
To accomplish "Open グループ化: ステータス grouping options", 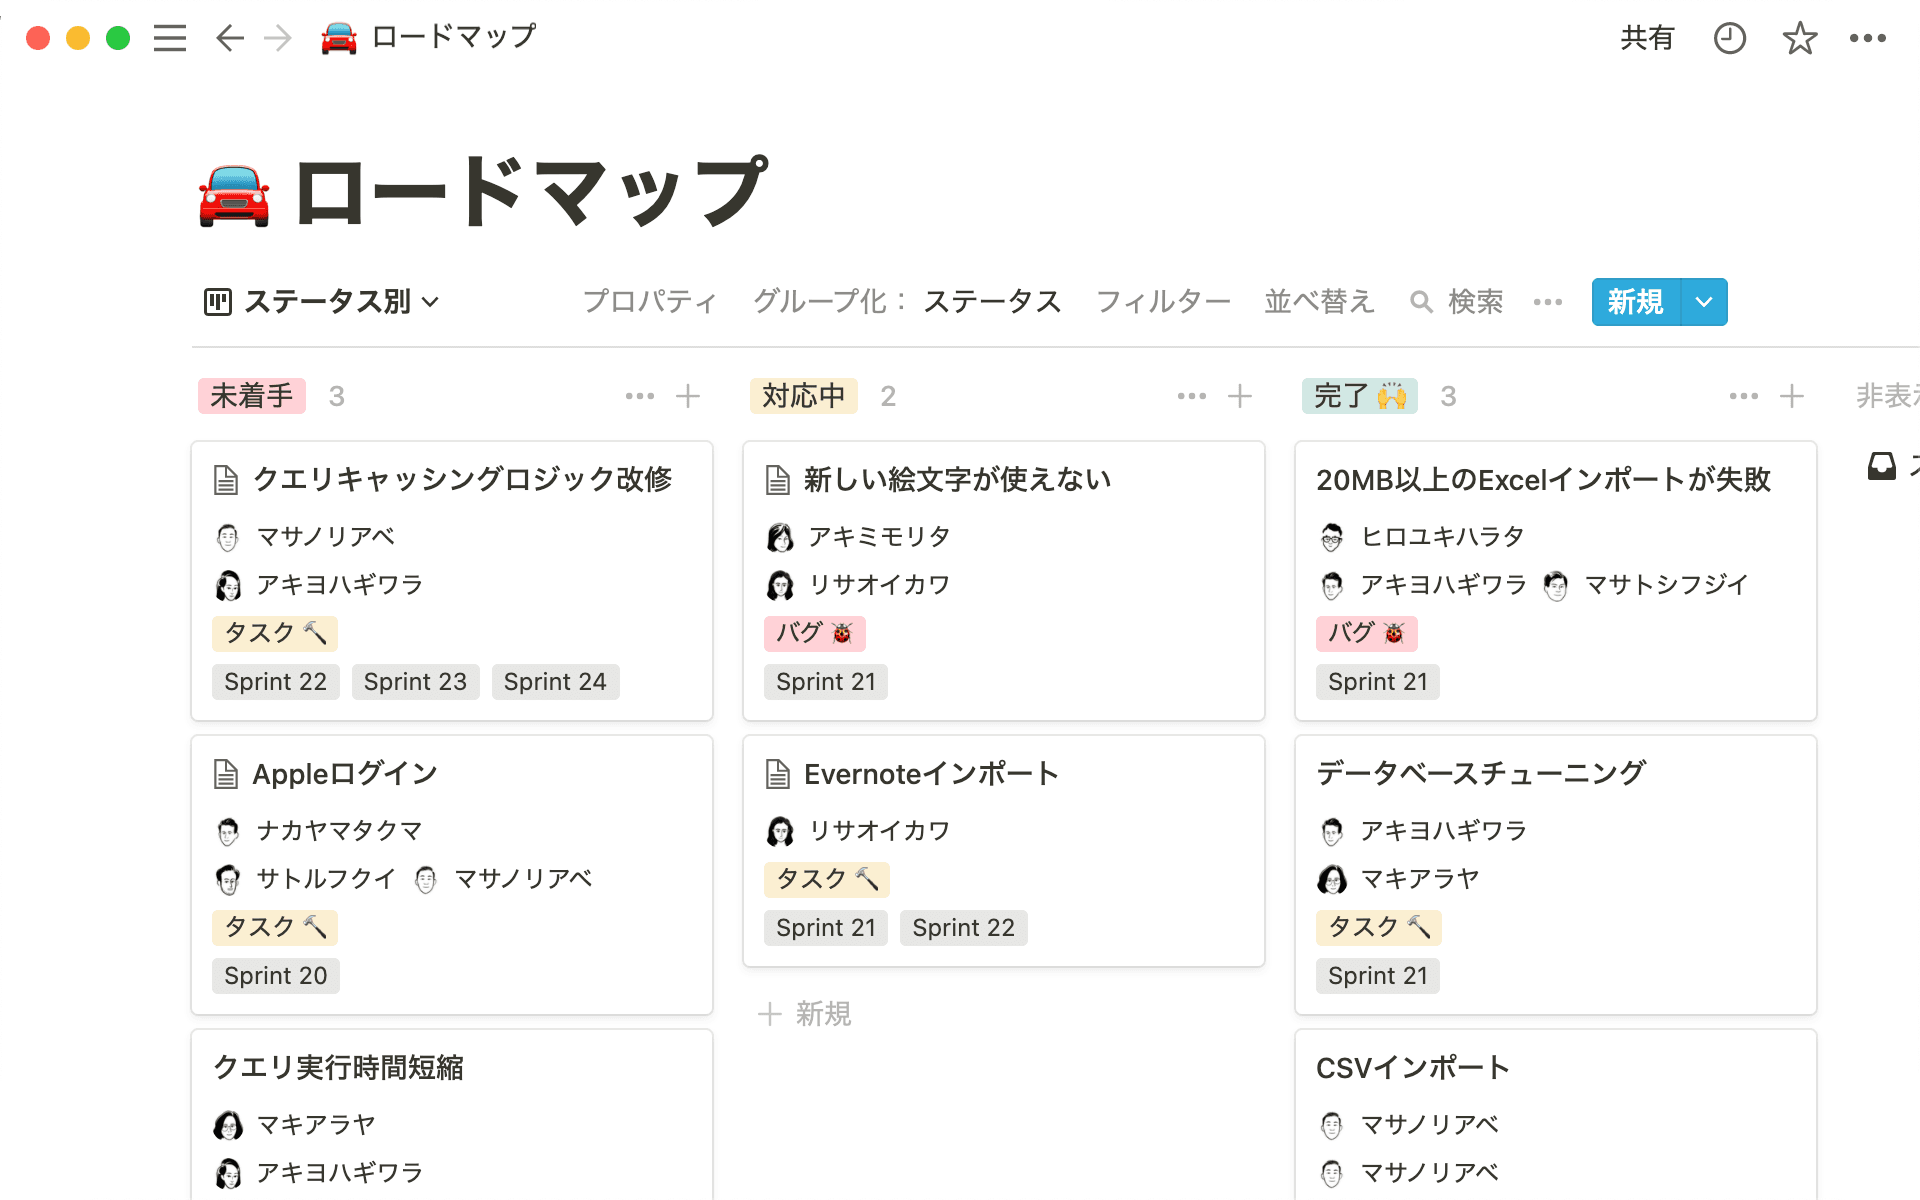I will point(906,302).
